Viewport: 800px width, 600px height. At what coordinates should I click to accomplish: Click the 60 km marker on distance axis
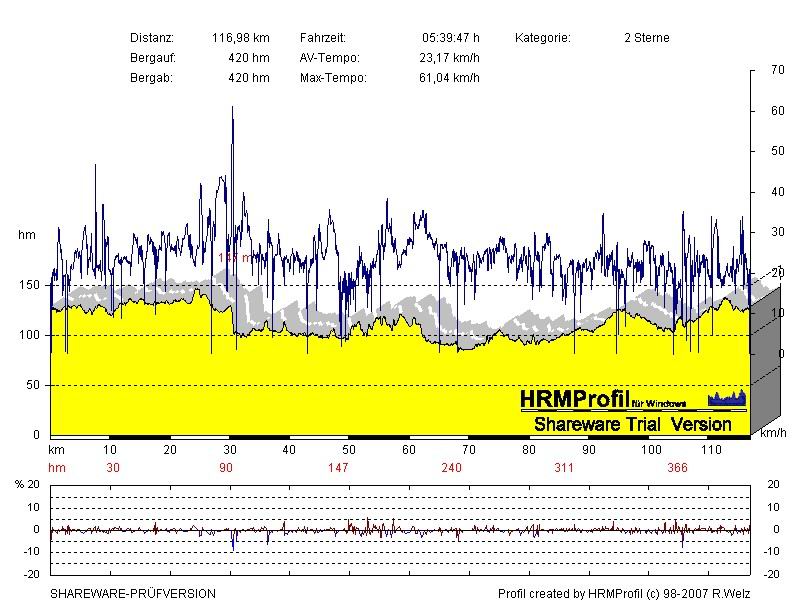click(408, 451)
